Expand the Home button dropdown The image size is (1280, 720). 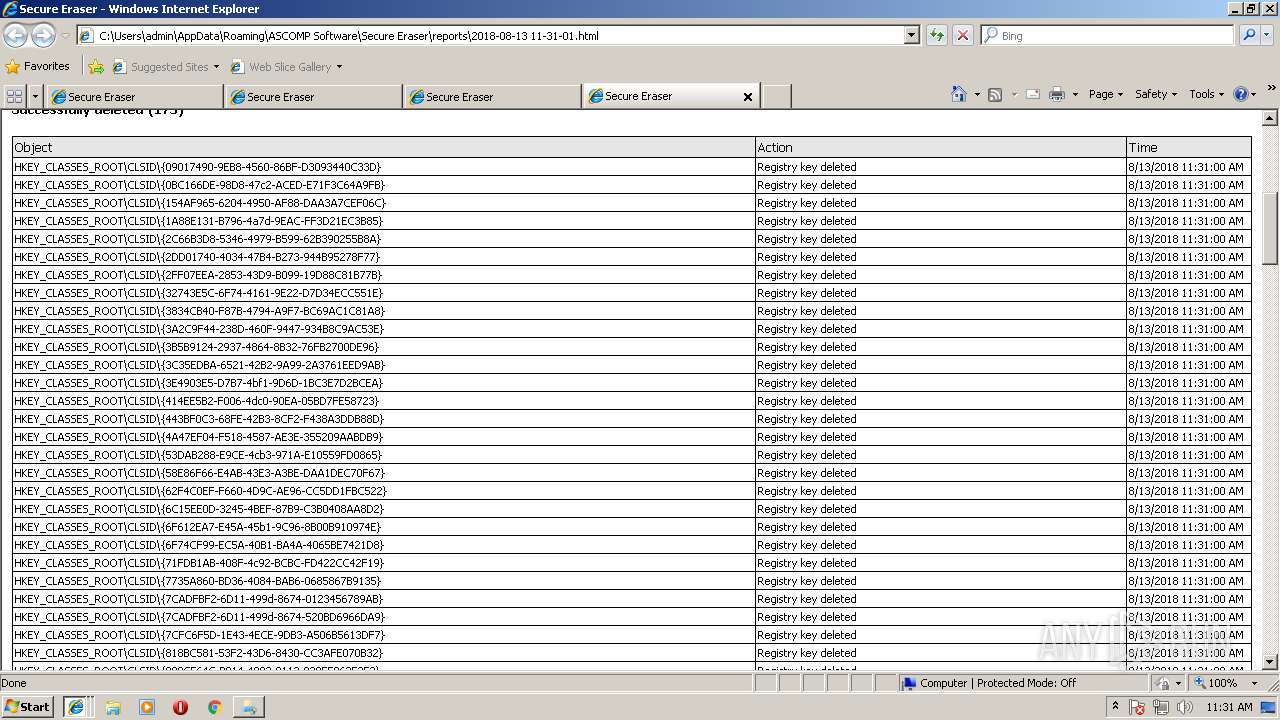tap(975, 95)
